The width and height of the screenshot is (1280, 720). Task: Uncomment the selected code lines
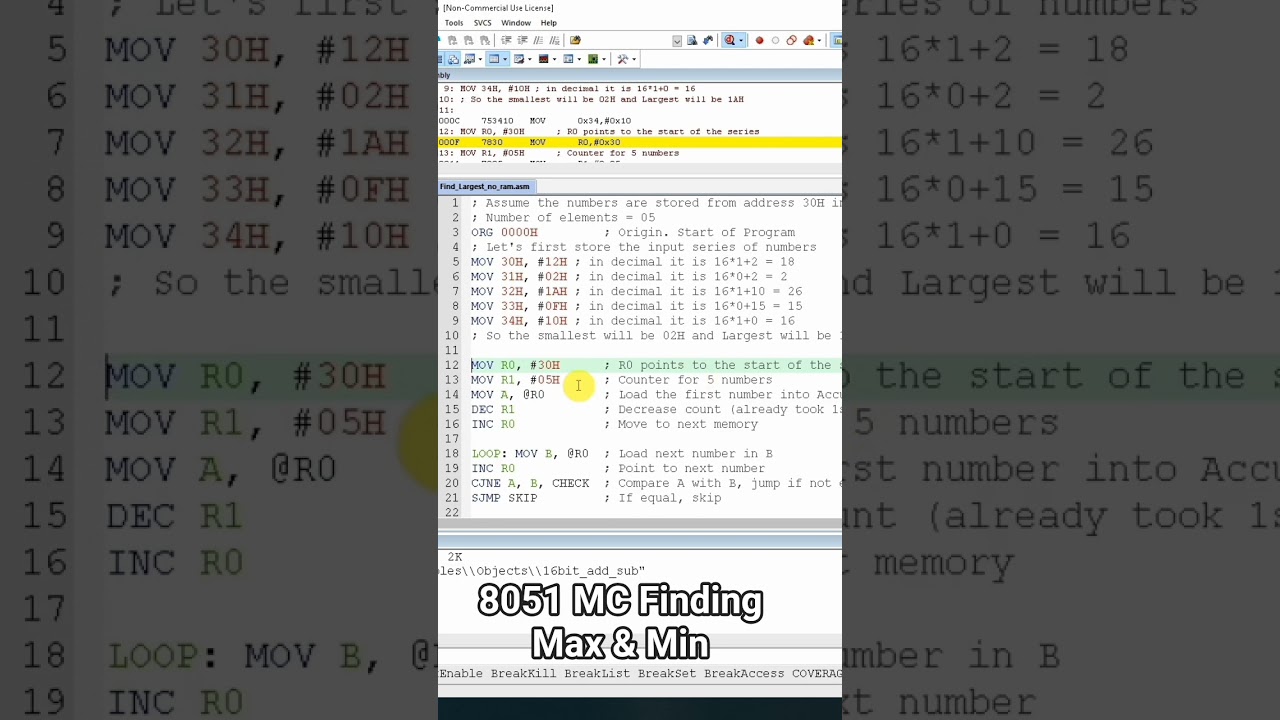pyautogui.click(x=554, y=40)
